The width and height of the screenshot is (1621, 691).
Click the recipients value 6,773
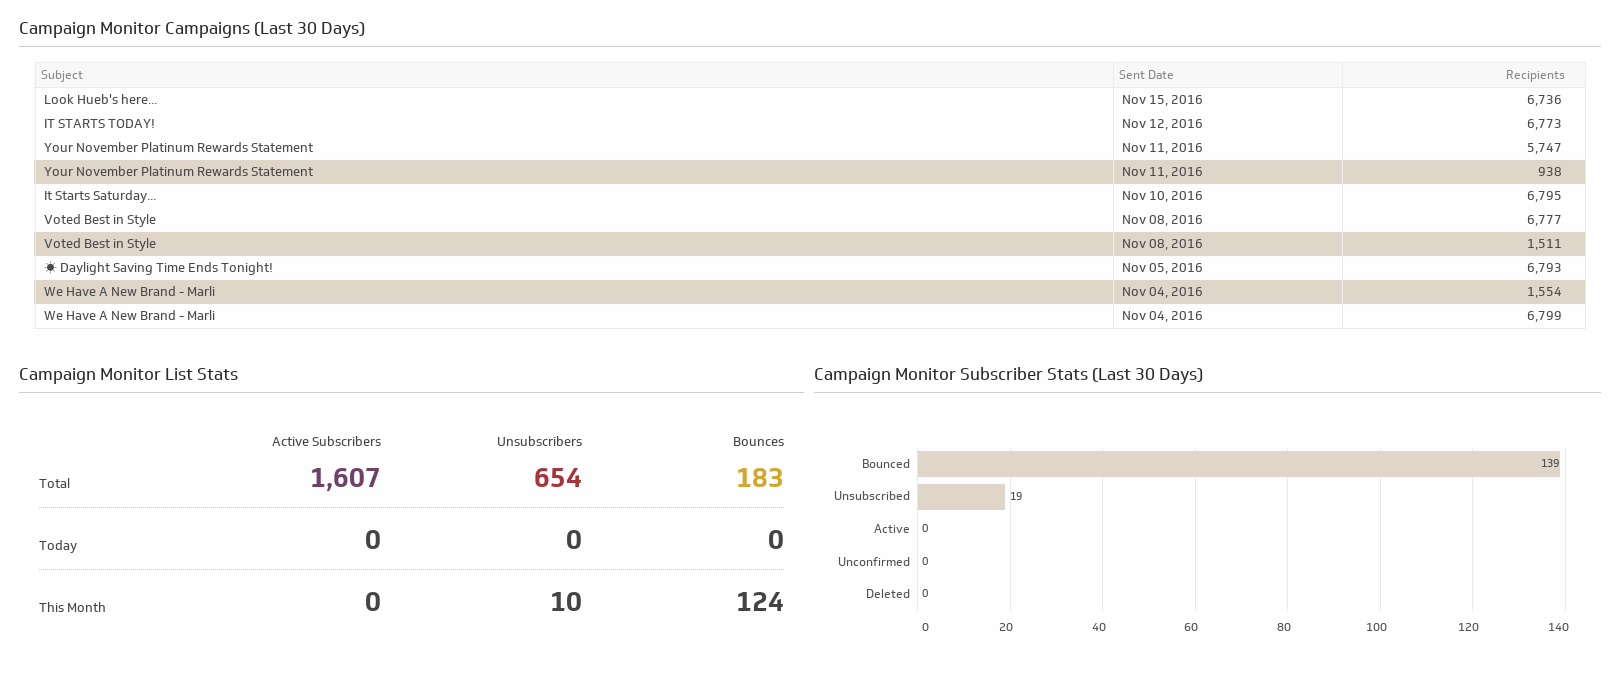pyautogui.click(x=1544, y=124)
